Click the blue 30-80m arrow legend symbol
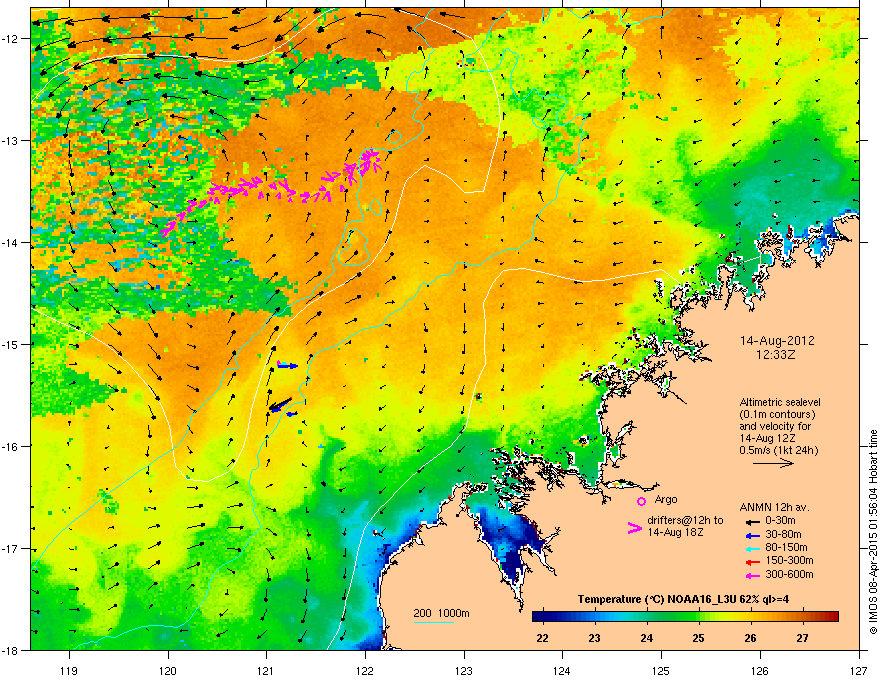Screen dimensions: 880x680 click(752, 535)
